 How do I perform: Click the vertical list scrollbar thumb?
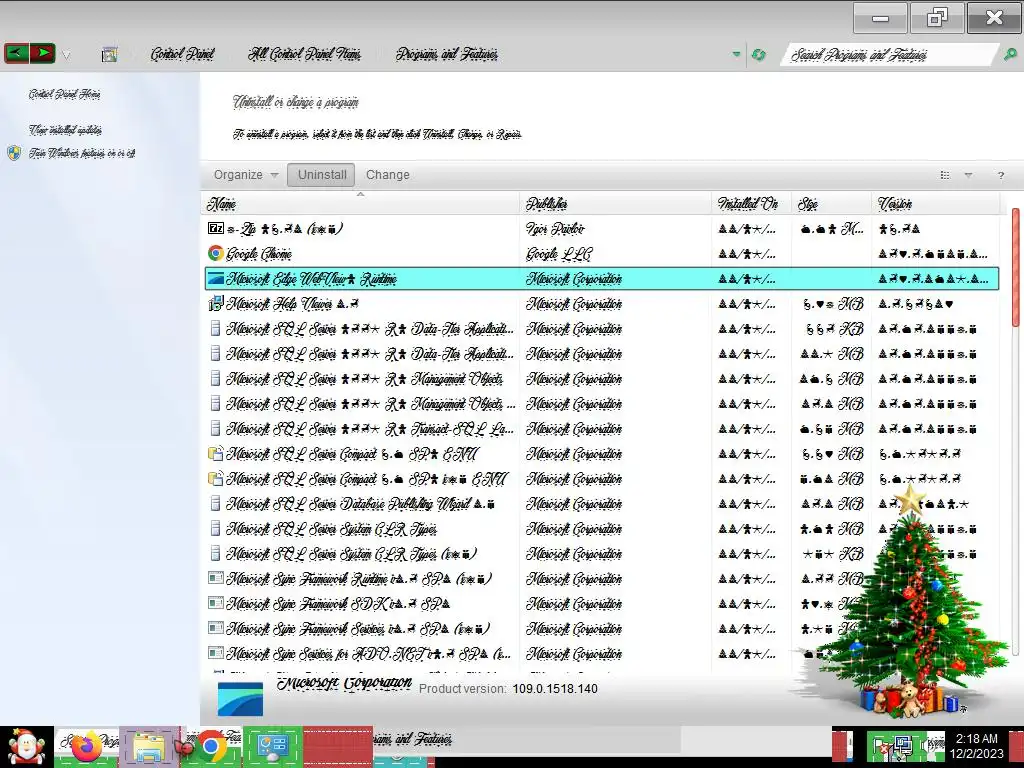click(1016, 268)
